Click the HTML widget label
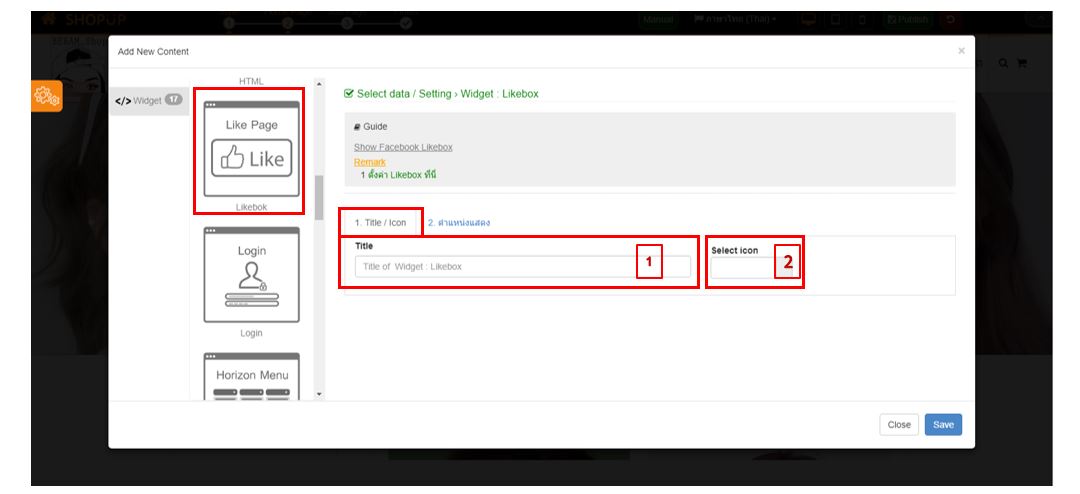Image resolution: width=1080 pixels, height=494 pixels. click(251, 81)
